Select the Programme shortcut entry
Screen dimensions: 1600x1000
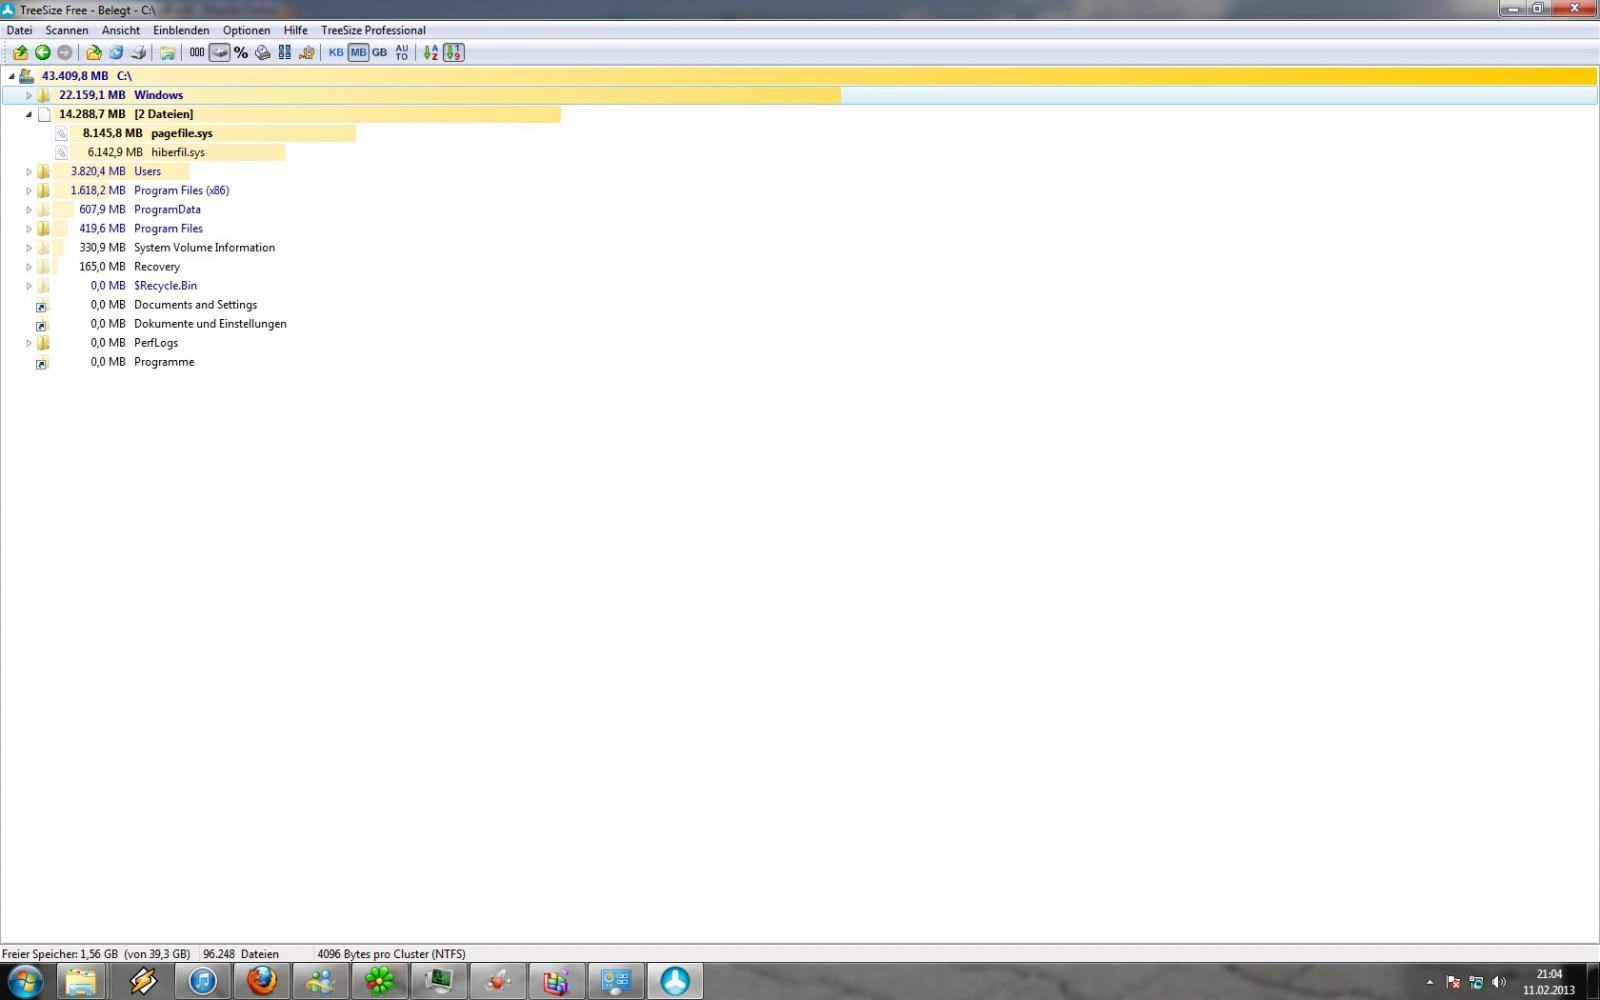point(164,362)
